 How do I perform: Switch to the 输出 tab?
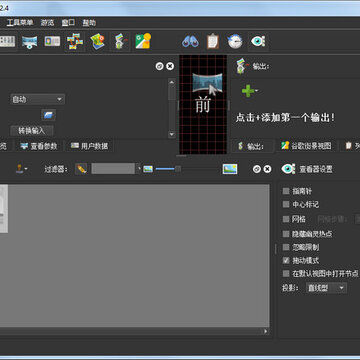coord(252,146)
